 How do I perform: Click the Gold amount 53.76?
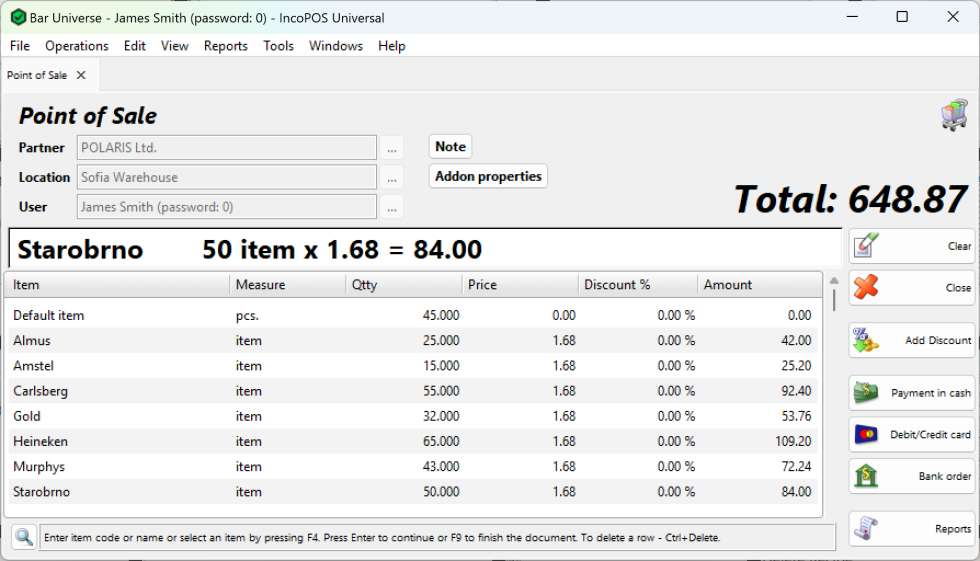(796, 416)
